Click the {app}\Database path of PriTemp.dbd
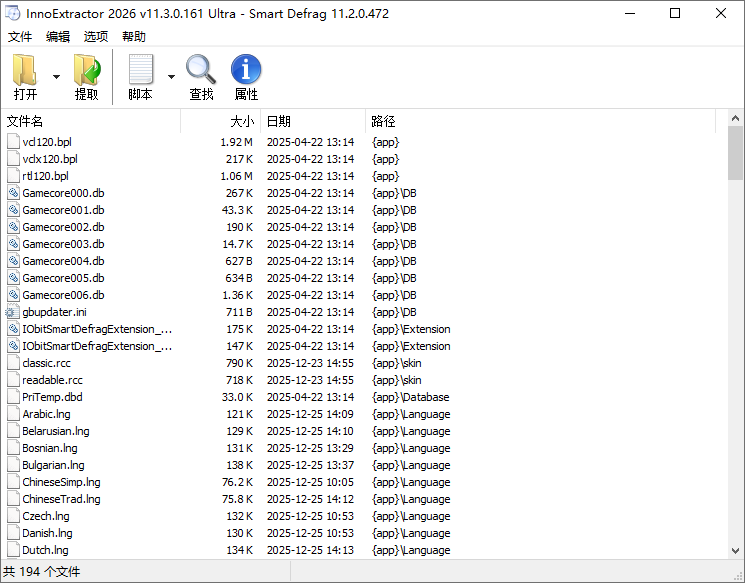745x583 pixels. pyautogui.click(x=411, y=397)
